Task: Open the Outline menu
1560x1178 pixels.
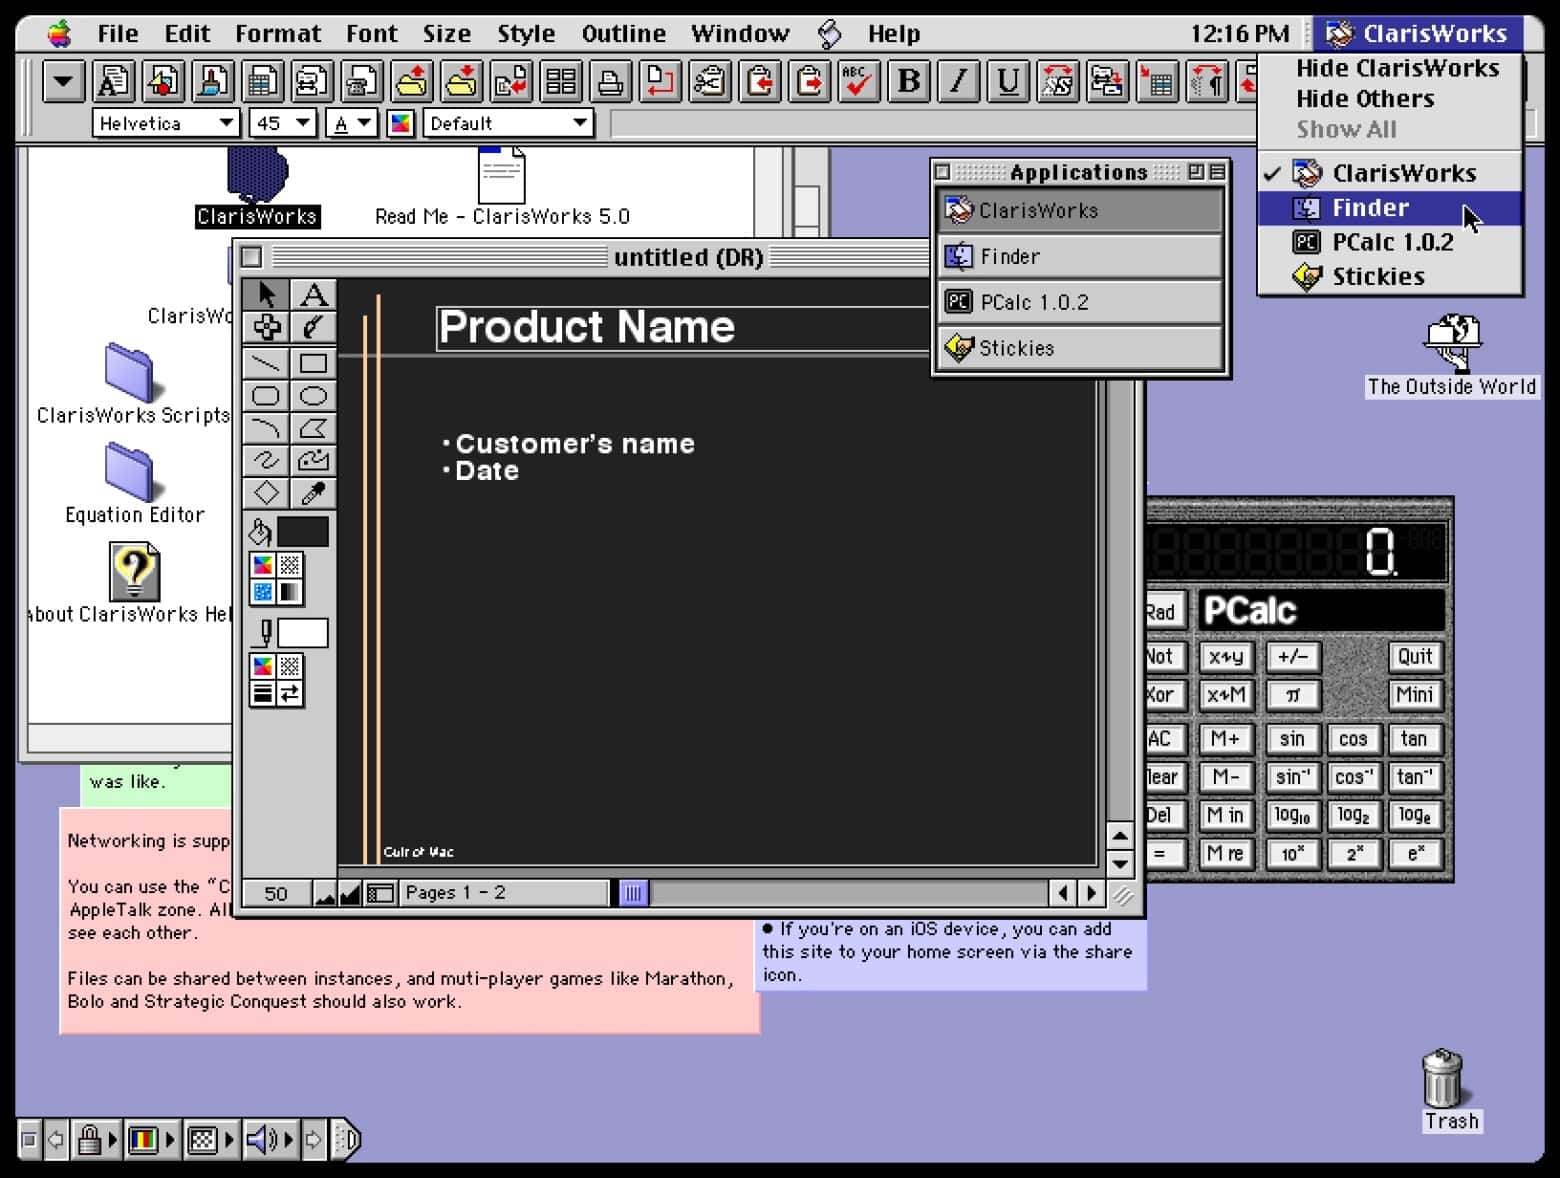Action: coord(622,33)
